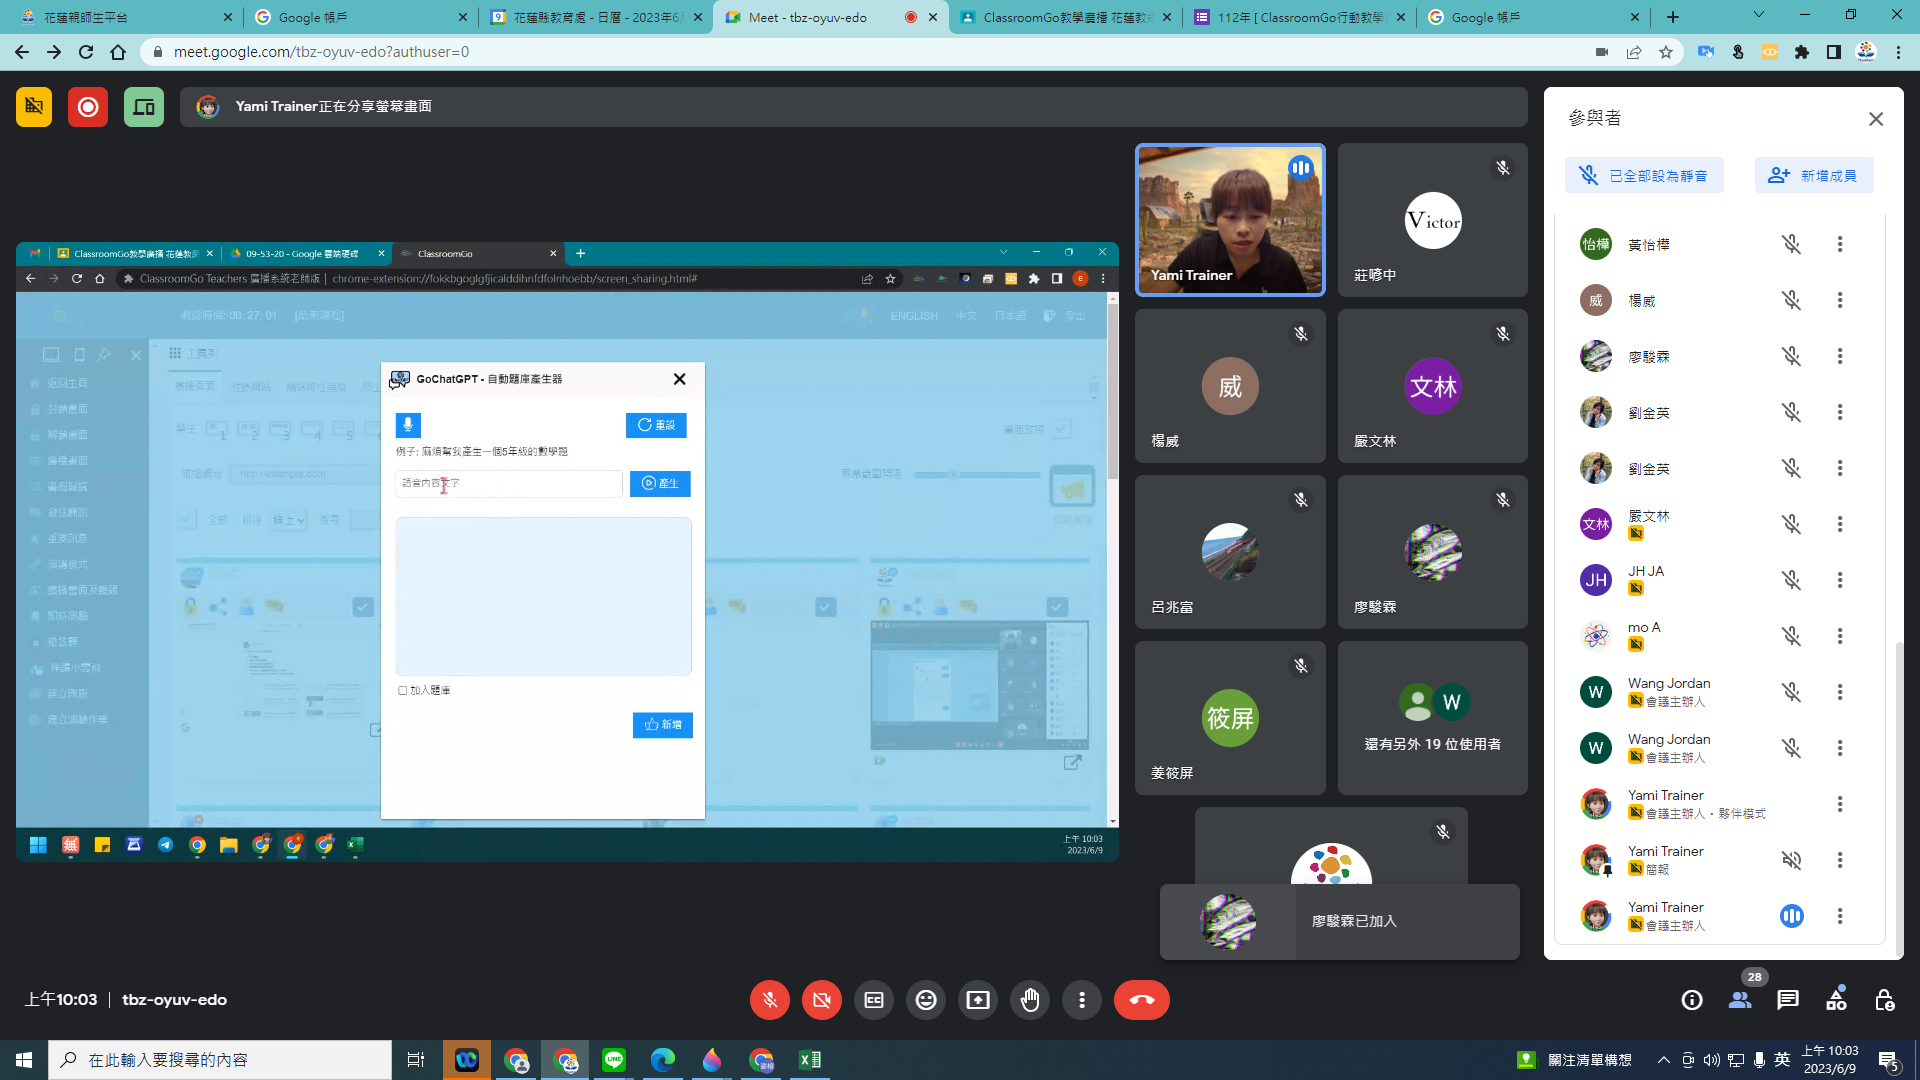Unmute microphone in Meet bottom bar

(769, 1000)
